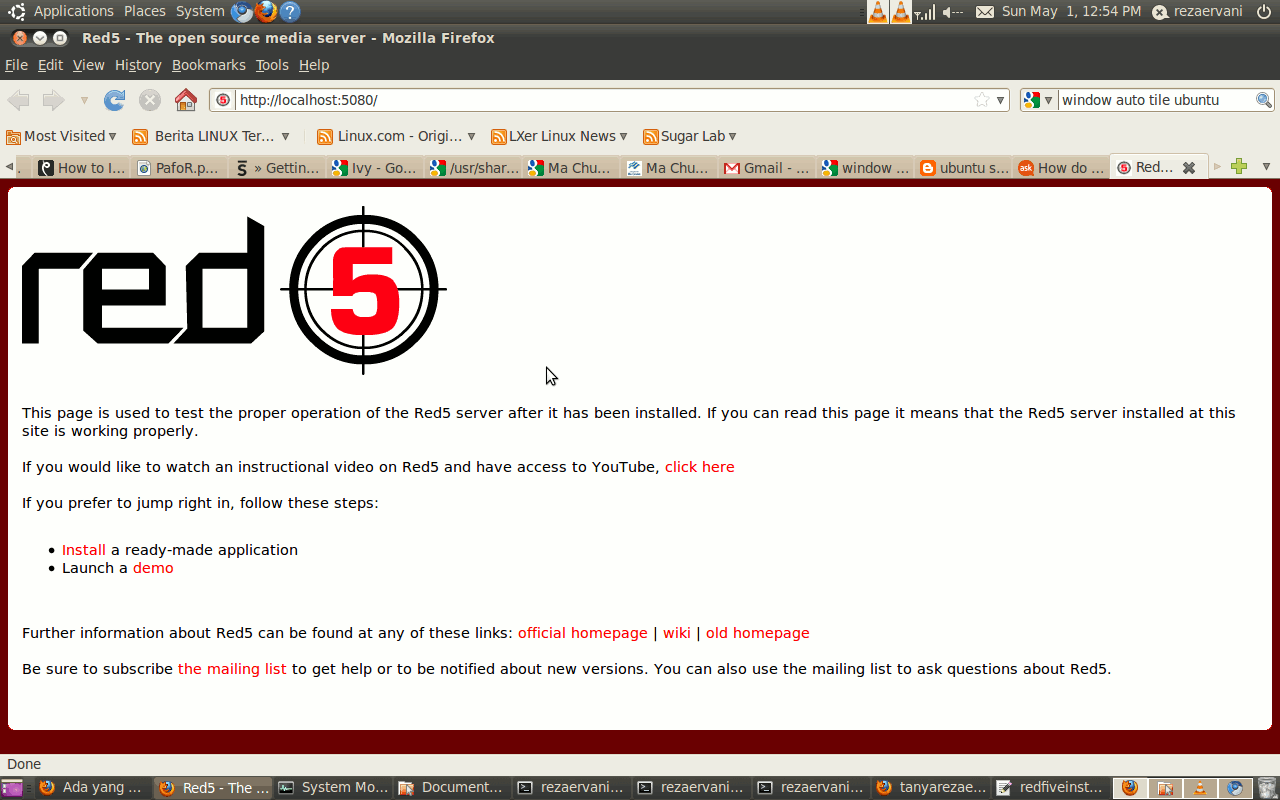
Task: Click 'the mailing list' link
Action: pyautogui.click(x=232, y=669)
